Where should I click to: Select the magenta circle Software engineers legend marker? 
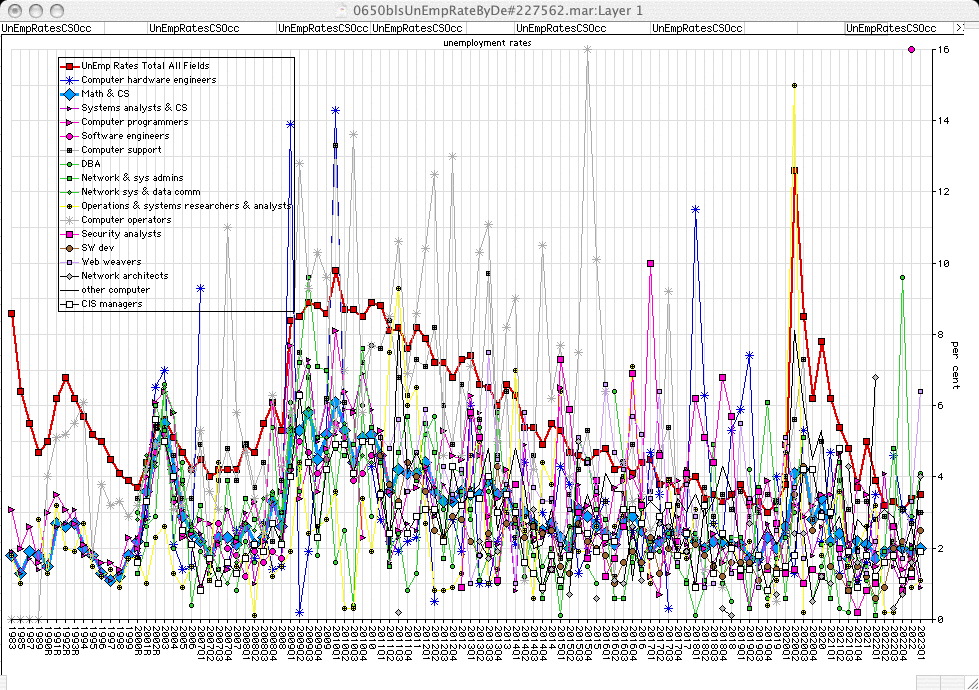(x=69, y=136)
